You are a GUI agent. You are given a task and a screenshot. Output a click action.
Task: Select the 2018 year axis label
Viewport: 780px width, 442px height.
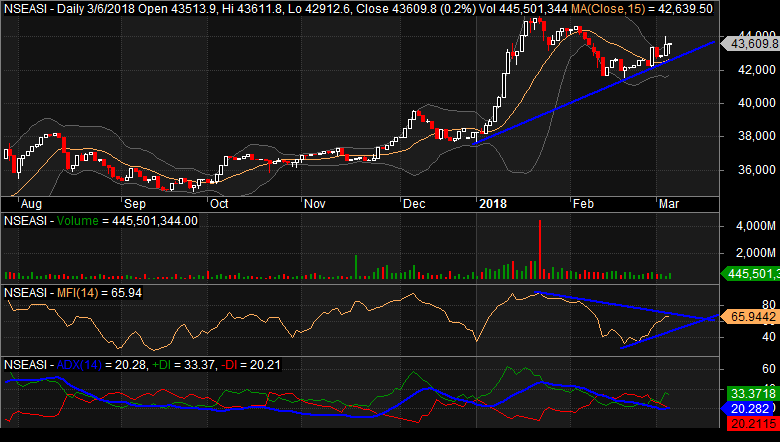click(492, 204)
